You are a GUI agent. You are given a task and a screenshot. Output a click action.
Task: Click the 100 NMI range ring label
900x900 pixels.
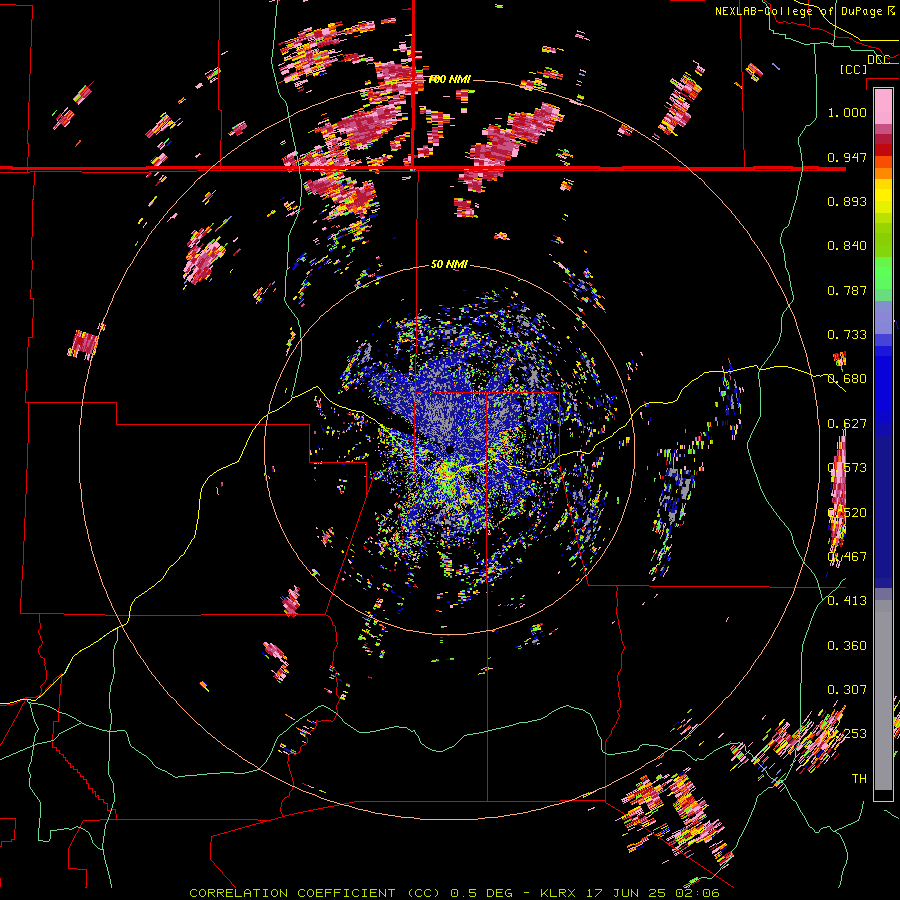coord(449,79)
